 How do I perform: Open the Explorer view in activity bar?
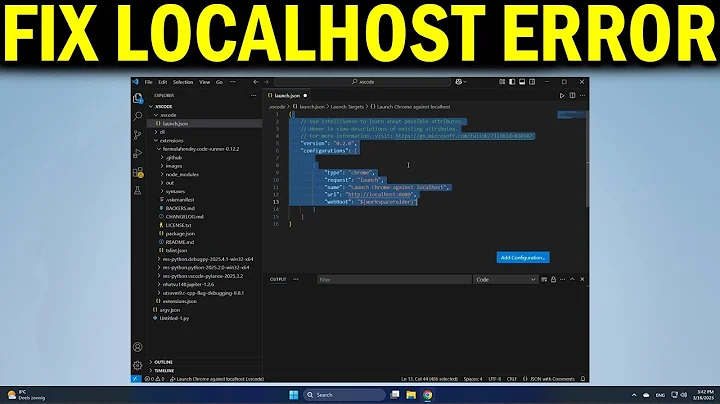click(137, 98)
